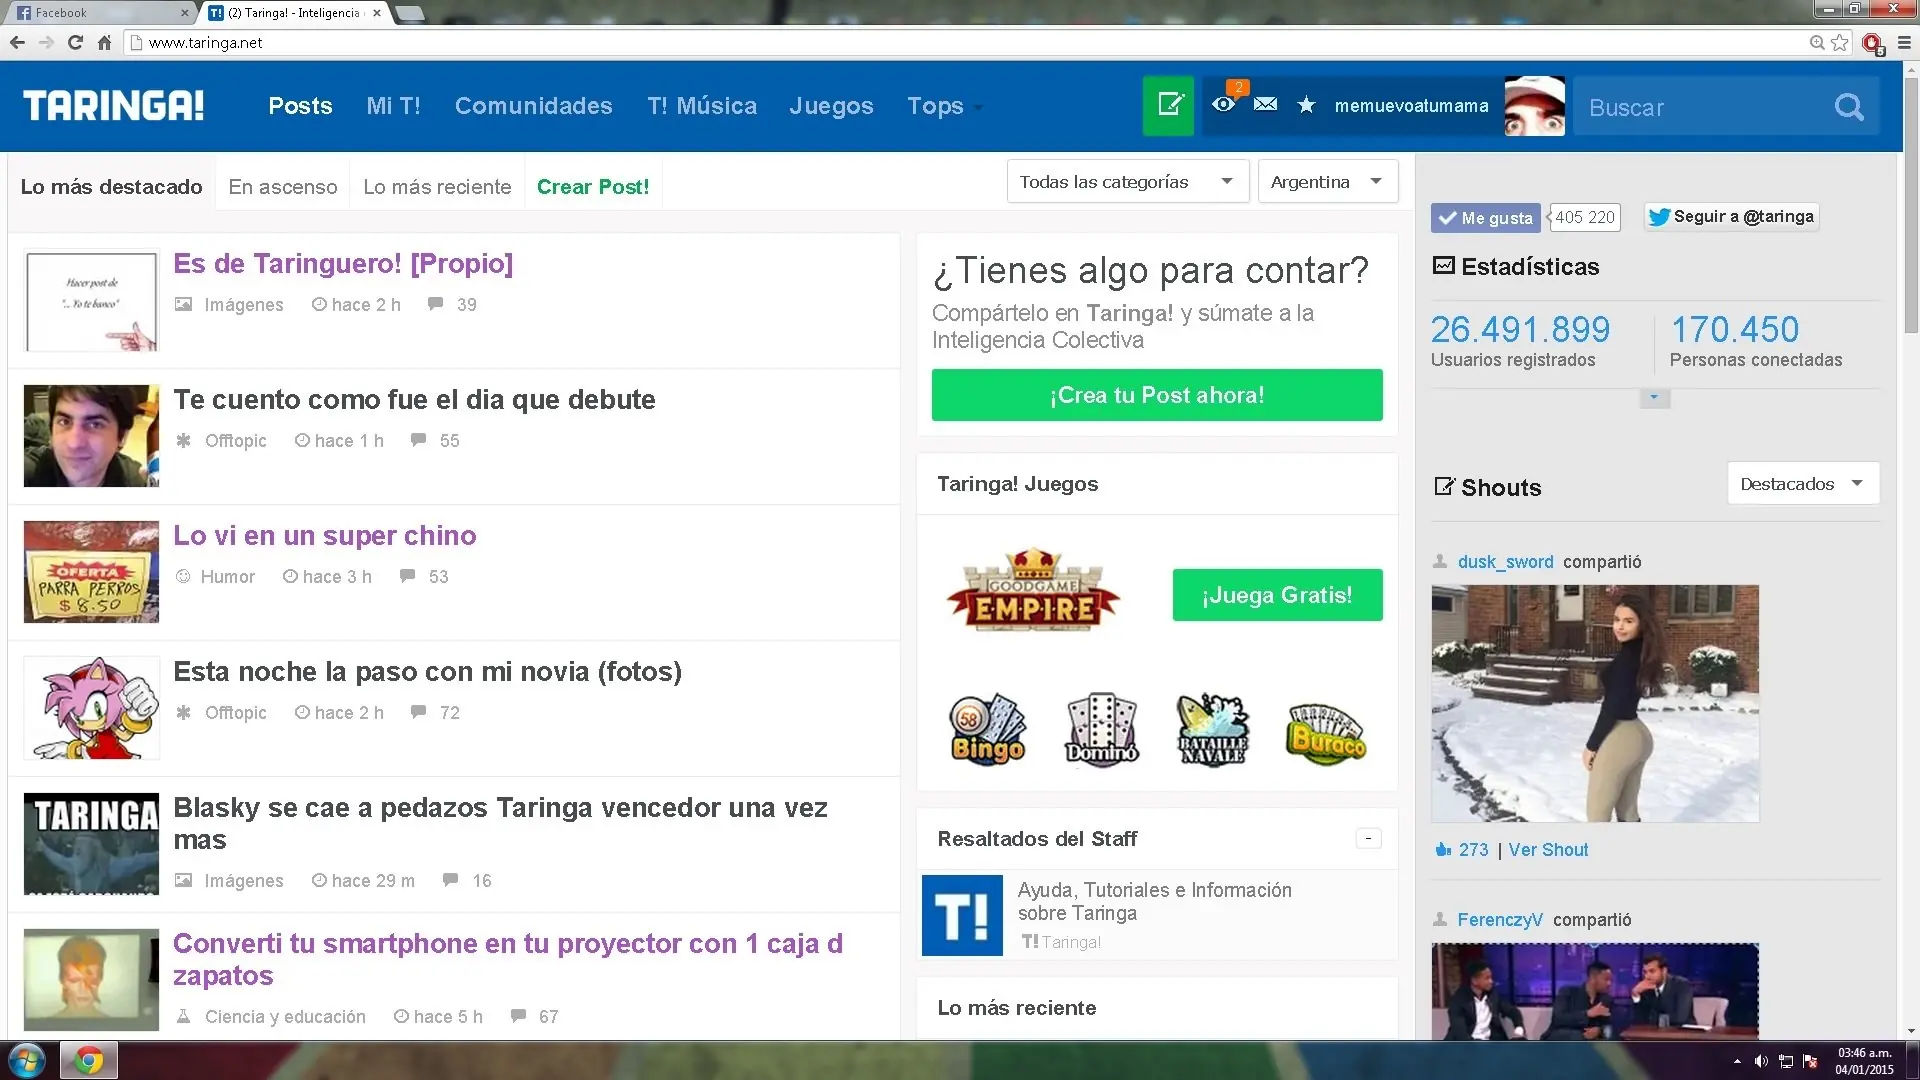Image resolution: width=1920 pixels, height=1080 pixels.
Task: Open post Blasky se cae a pedazos
Action: point(500,823)
